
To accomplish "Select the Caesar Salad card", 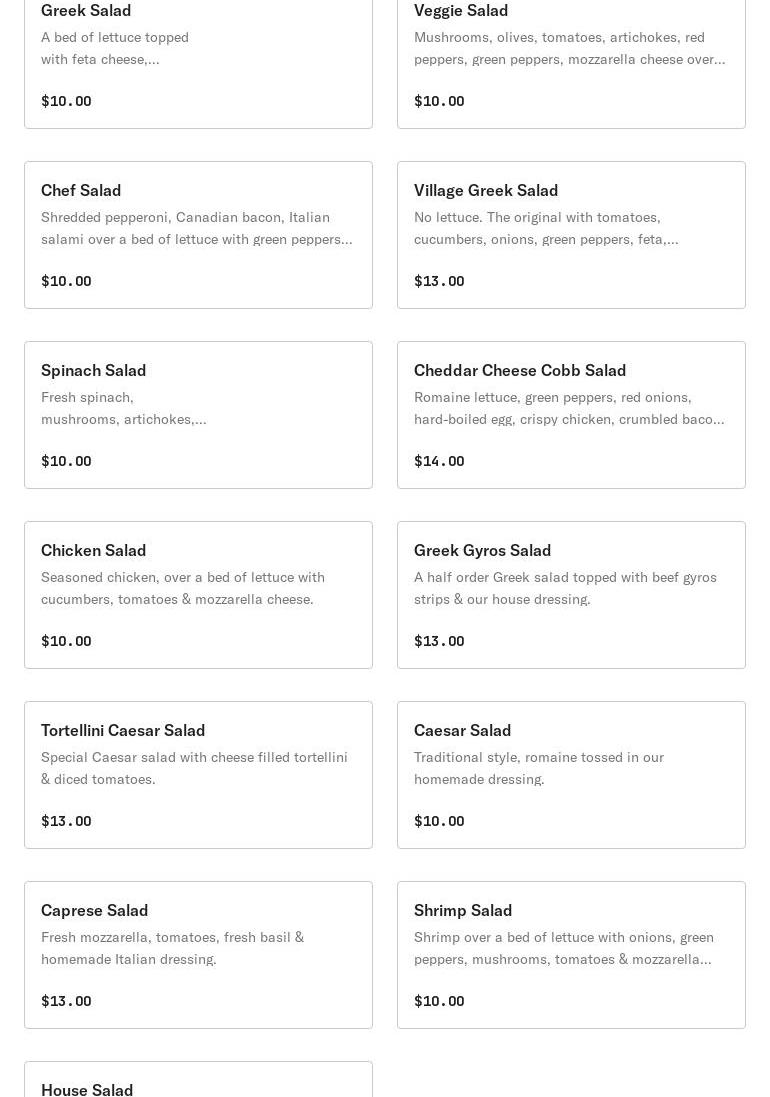I will pyautogui.click(x=571, y=775).
